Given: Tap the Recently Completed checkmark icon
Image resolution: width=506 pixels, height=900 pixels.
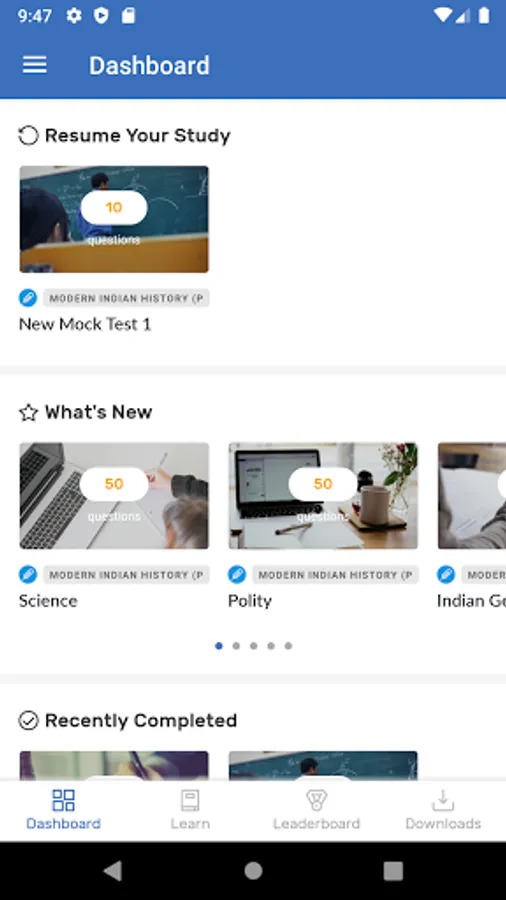Looking at the screenshot, I should click(x=28, y=720).
